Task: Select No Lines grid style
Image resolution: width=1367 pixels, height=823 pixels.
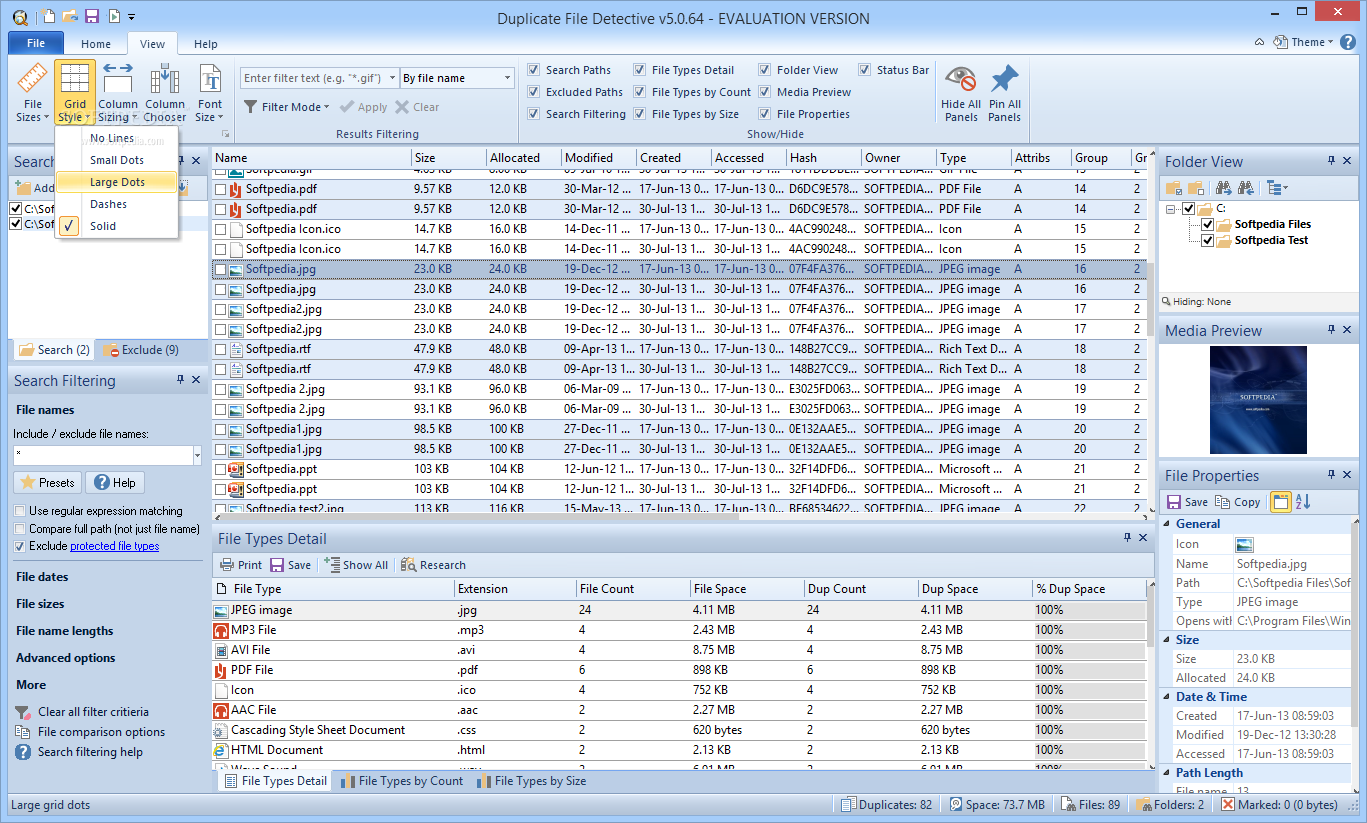Action: click(x=117, y=138)
